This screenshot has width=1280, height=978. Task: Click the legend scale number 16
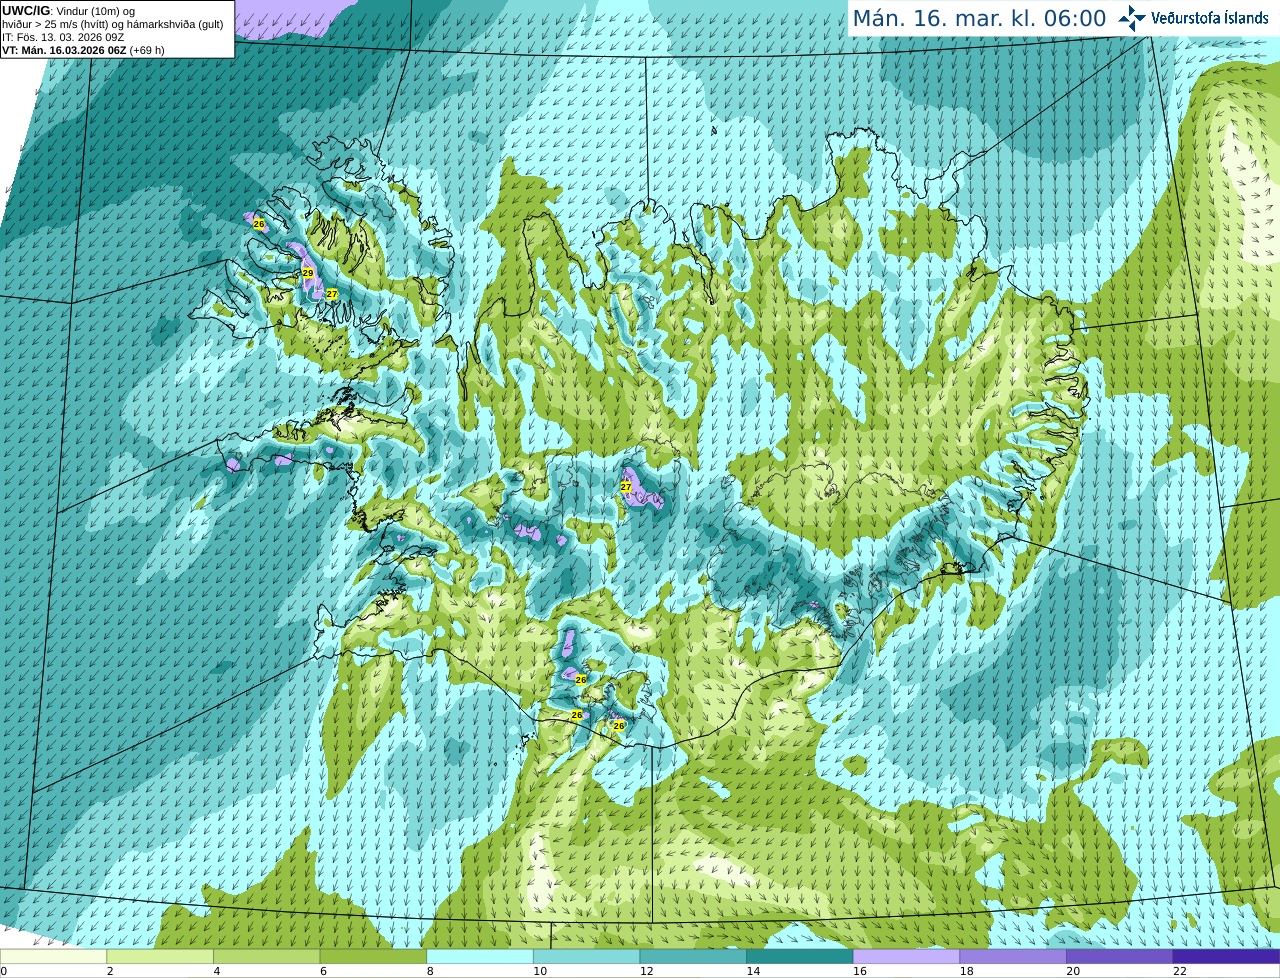pos(860,971)
